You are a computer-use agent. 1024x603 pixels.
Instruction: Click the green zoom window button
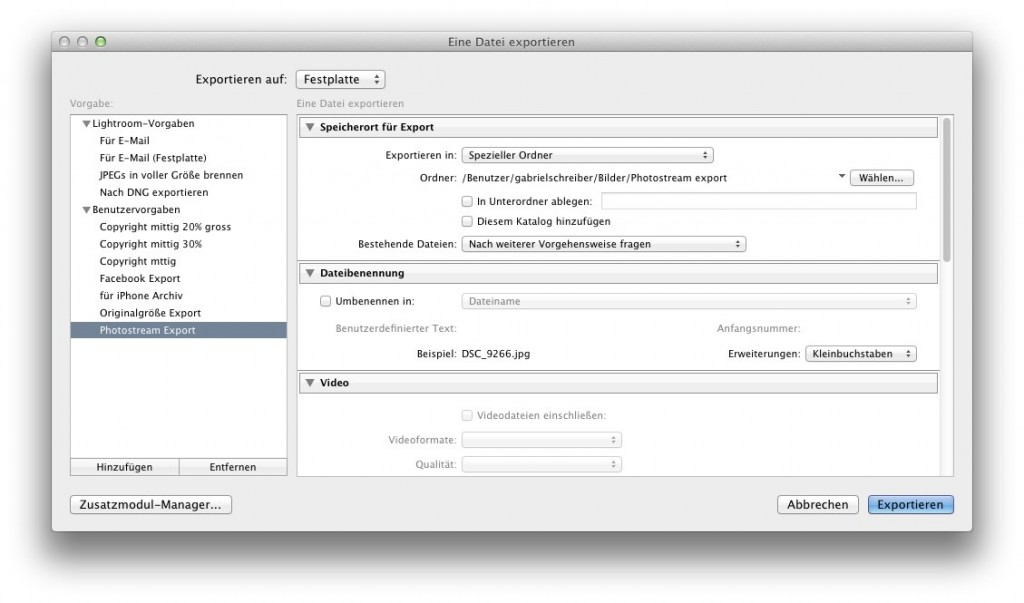(101, 42)
